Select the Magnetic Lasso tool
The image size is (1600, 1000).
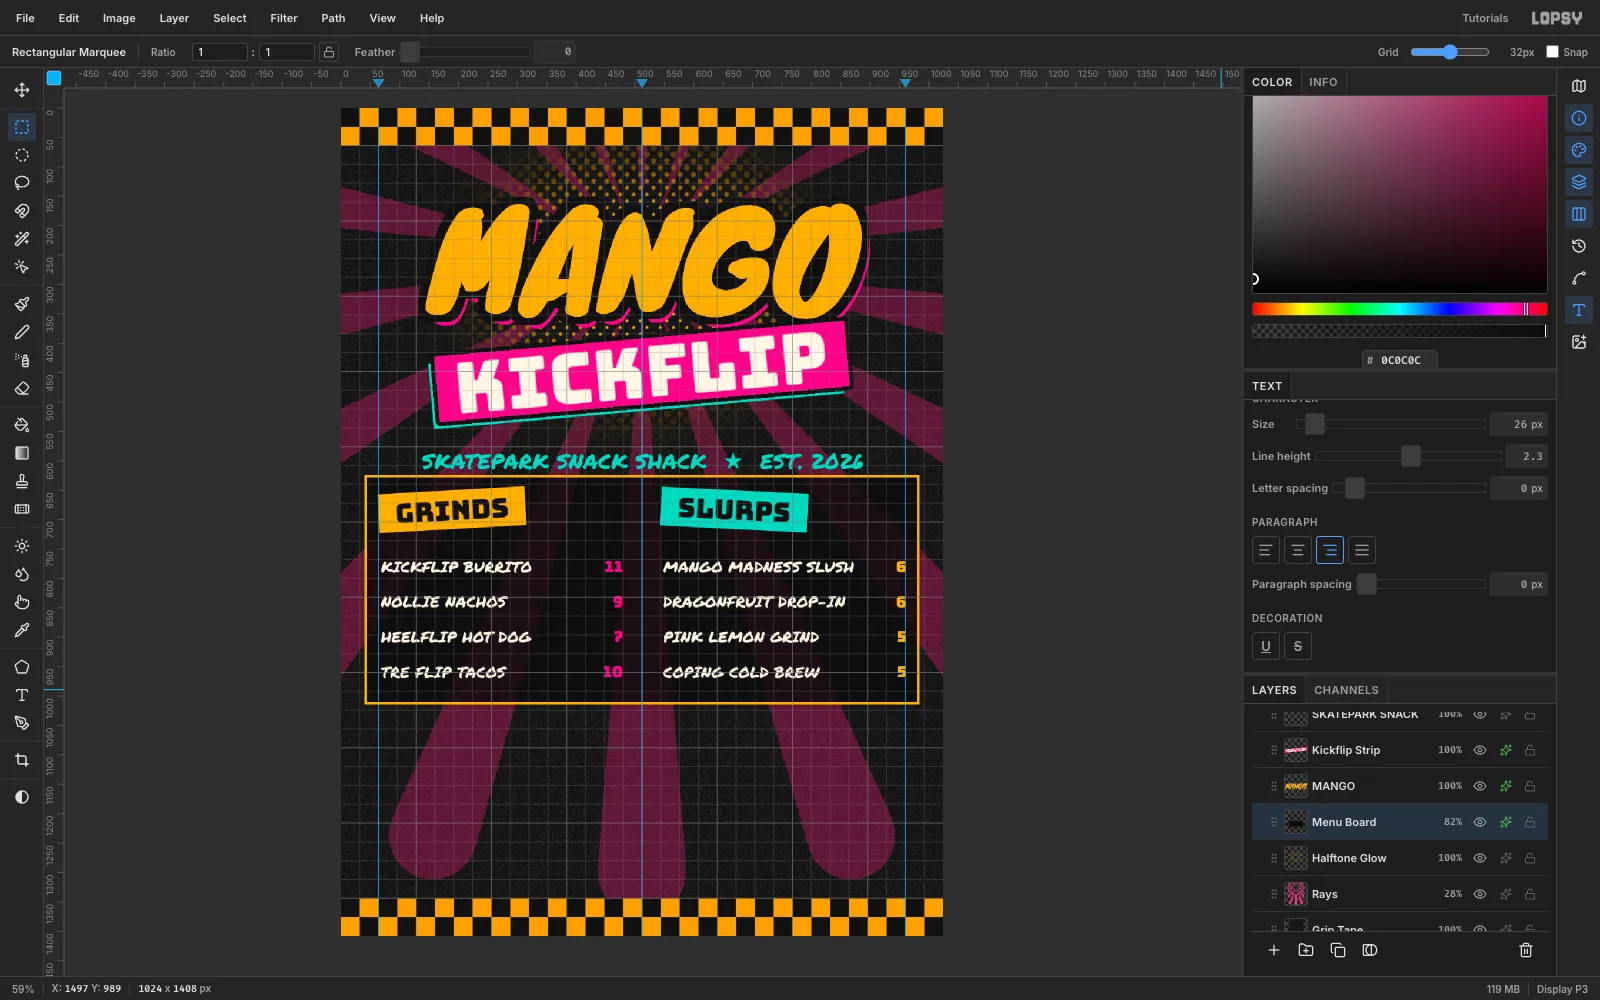[x=22, y=211]
